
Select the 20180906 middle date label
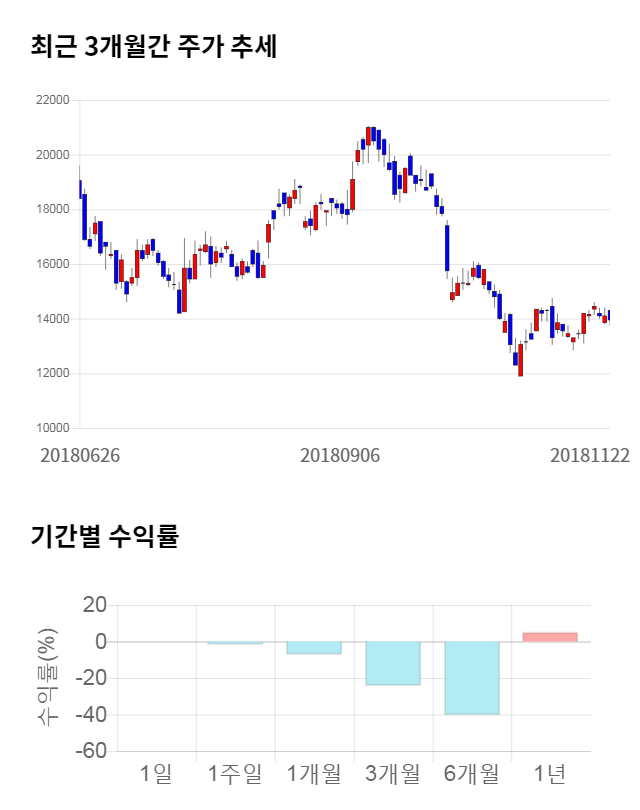click(340, 455)
